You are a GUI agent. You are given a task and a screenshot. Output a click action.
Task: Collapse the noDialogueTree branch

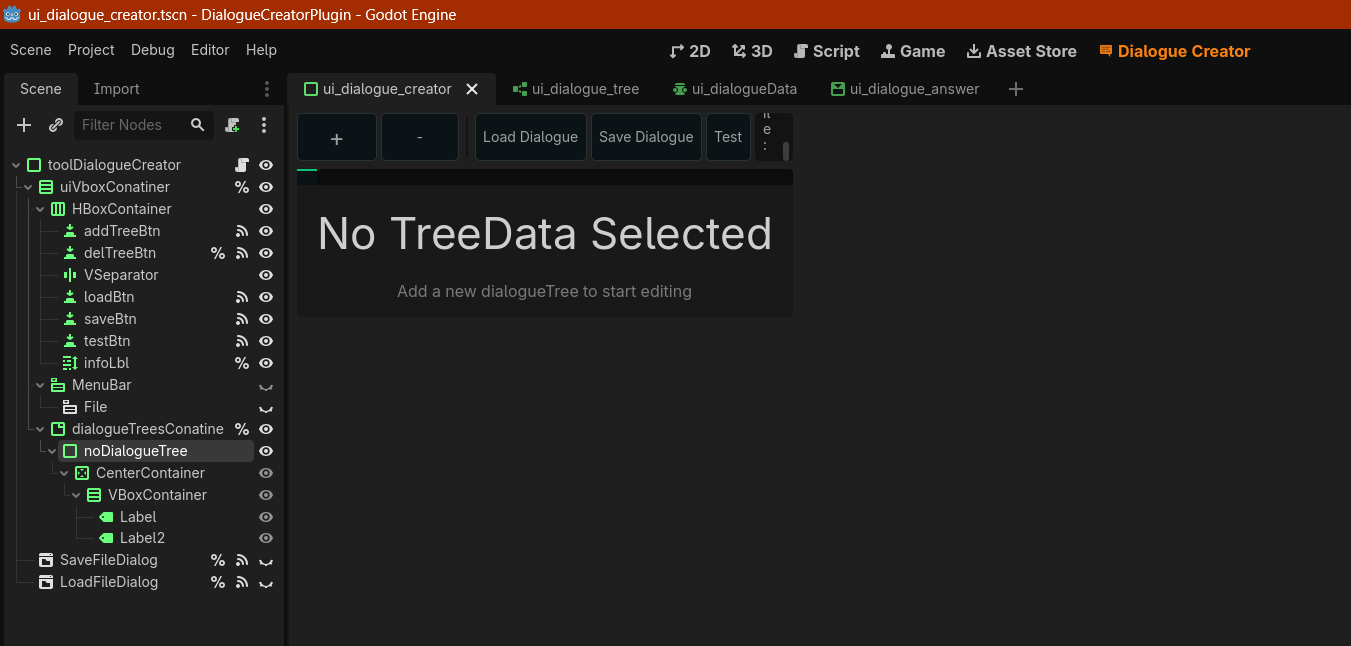[x=52, y=451]
